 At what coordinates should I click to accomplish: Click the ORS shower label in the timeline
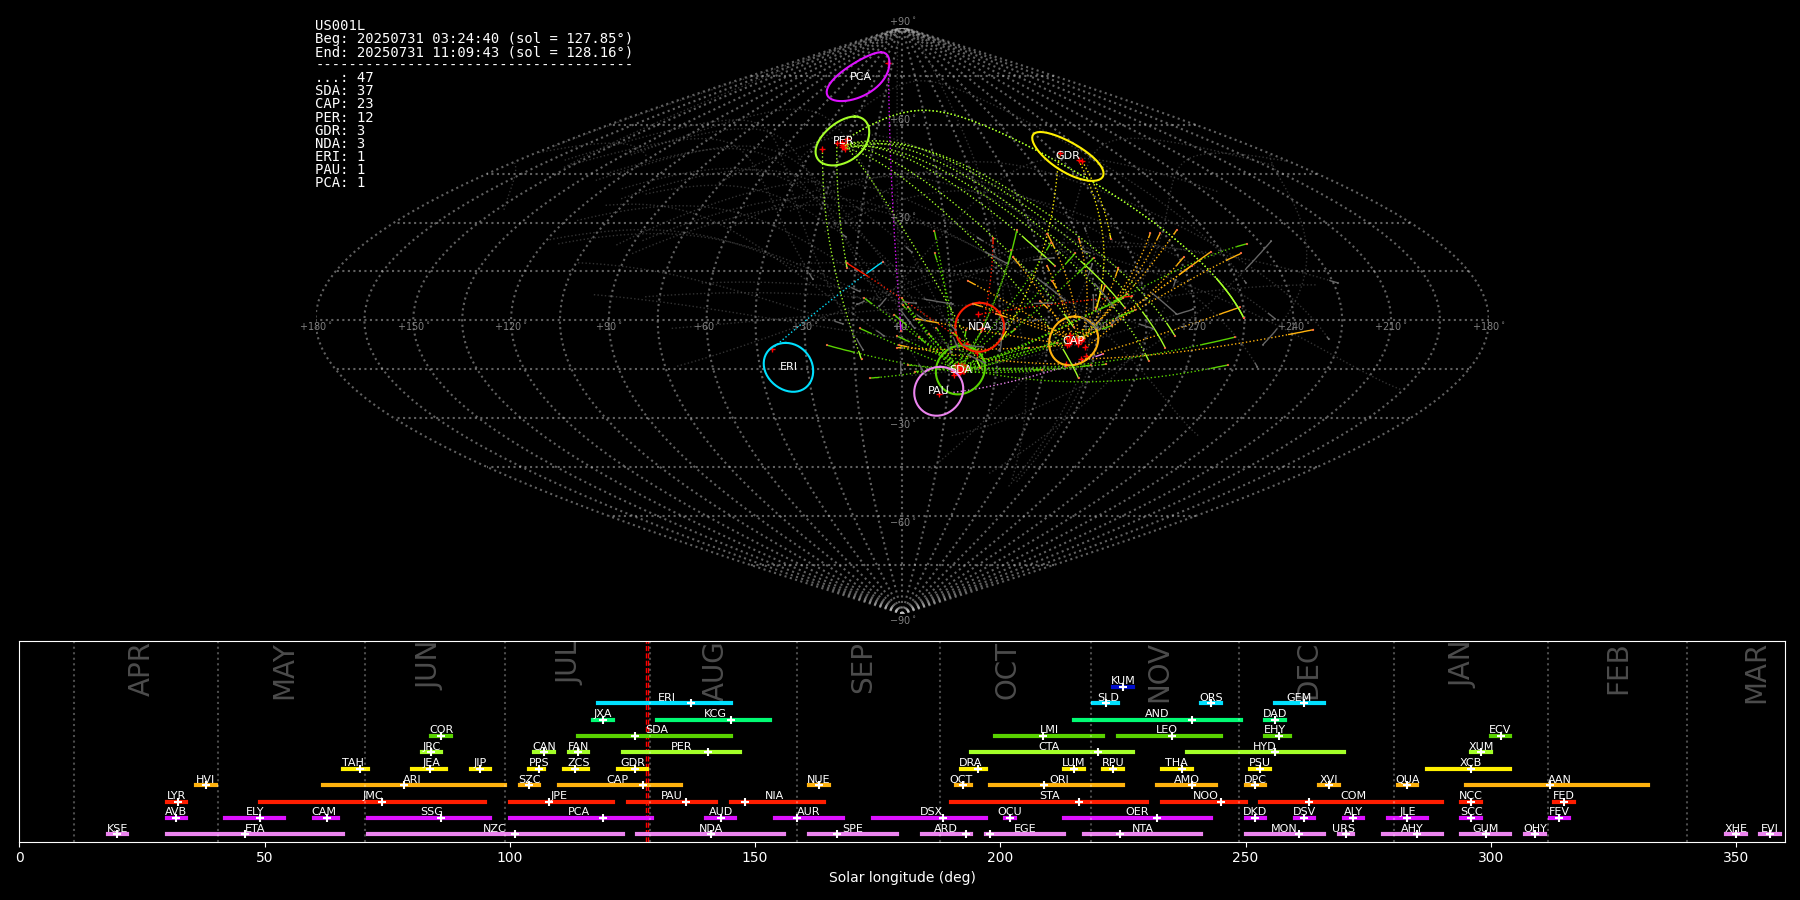1211,698
